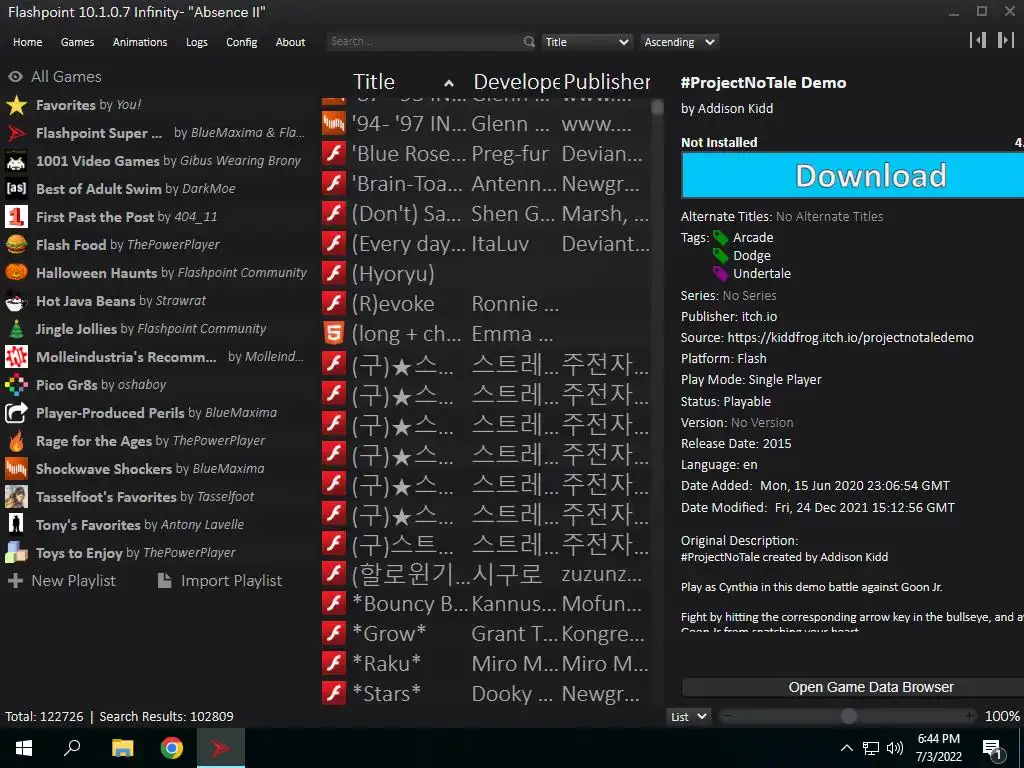Click the search magnifier icon in the search box
1024x768 pixels.
pos(529,41)
